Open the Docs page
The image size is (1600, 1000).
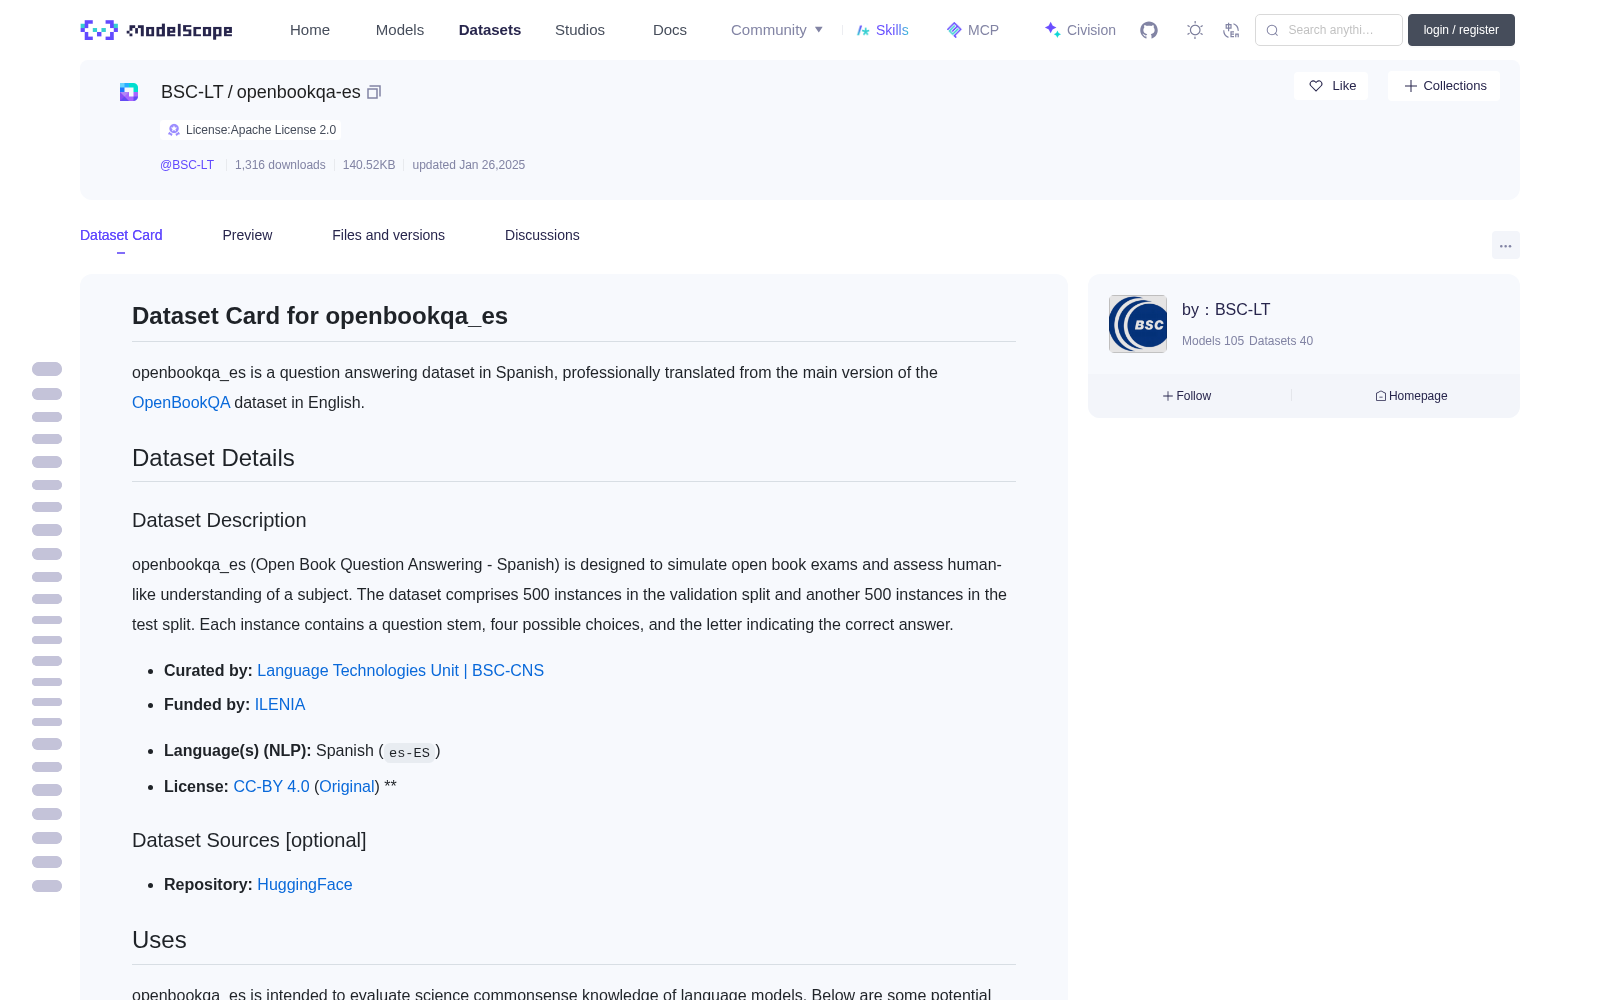pyautogui.click(x=670, y=30)
